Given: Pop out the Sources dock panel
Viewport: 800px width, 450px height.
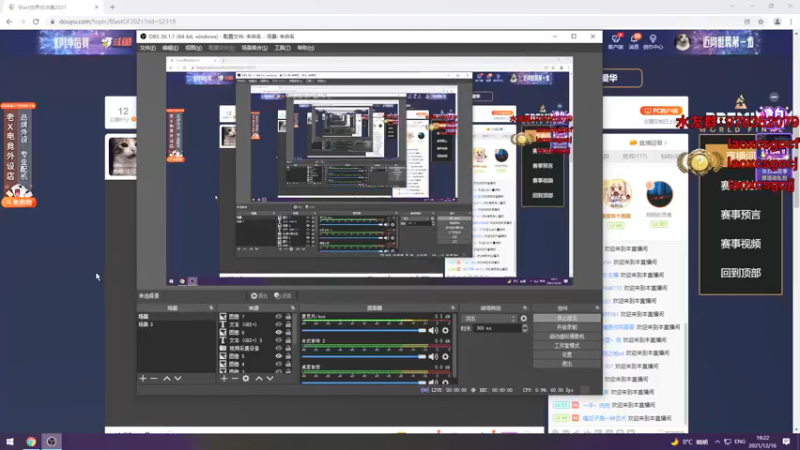Looking at the screenshot, I should 292,308.
